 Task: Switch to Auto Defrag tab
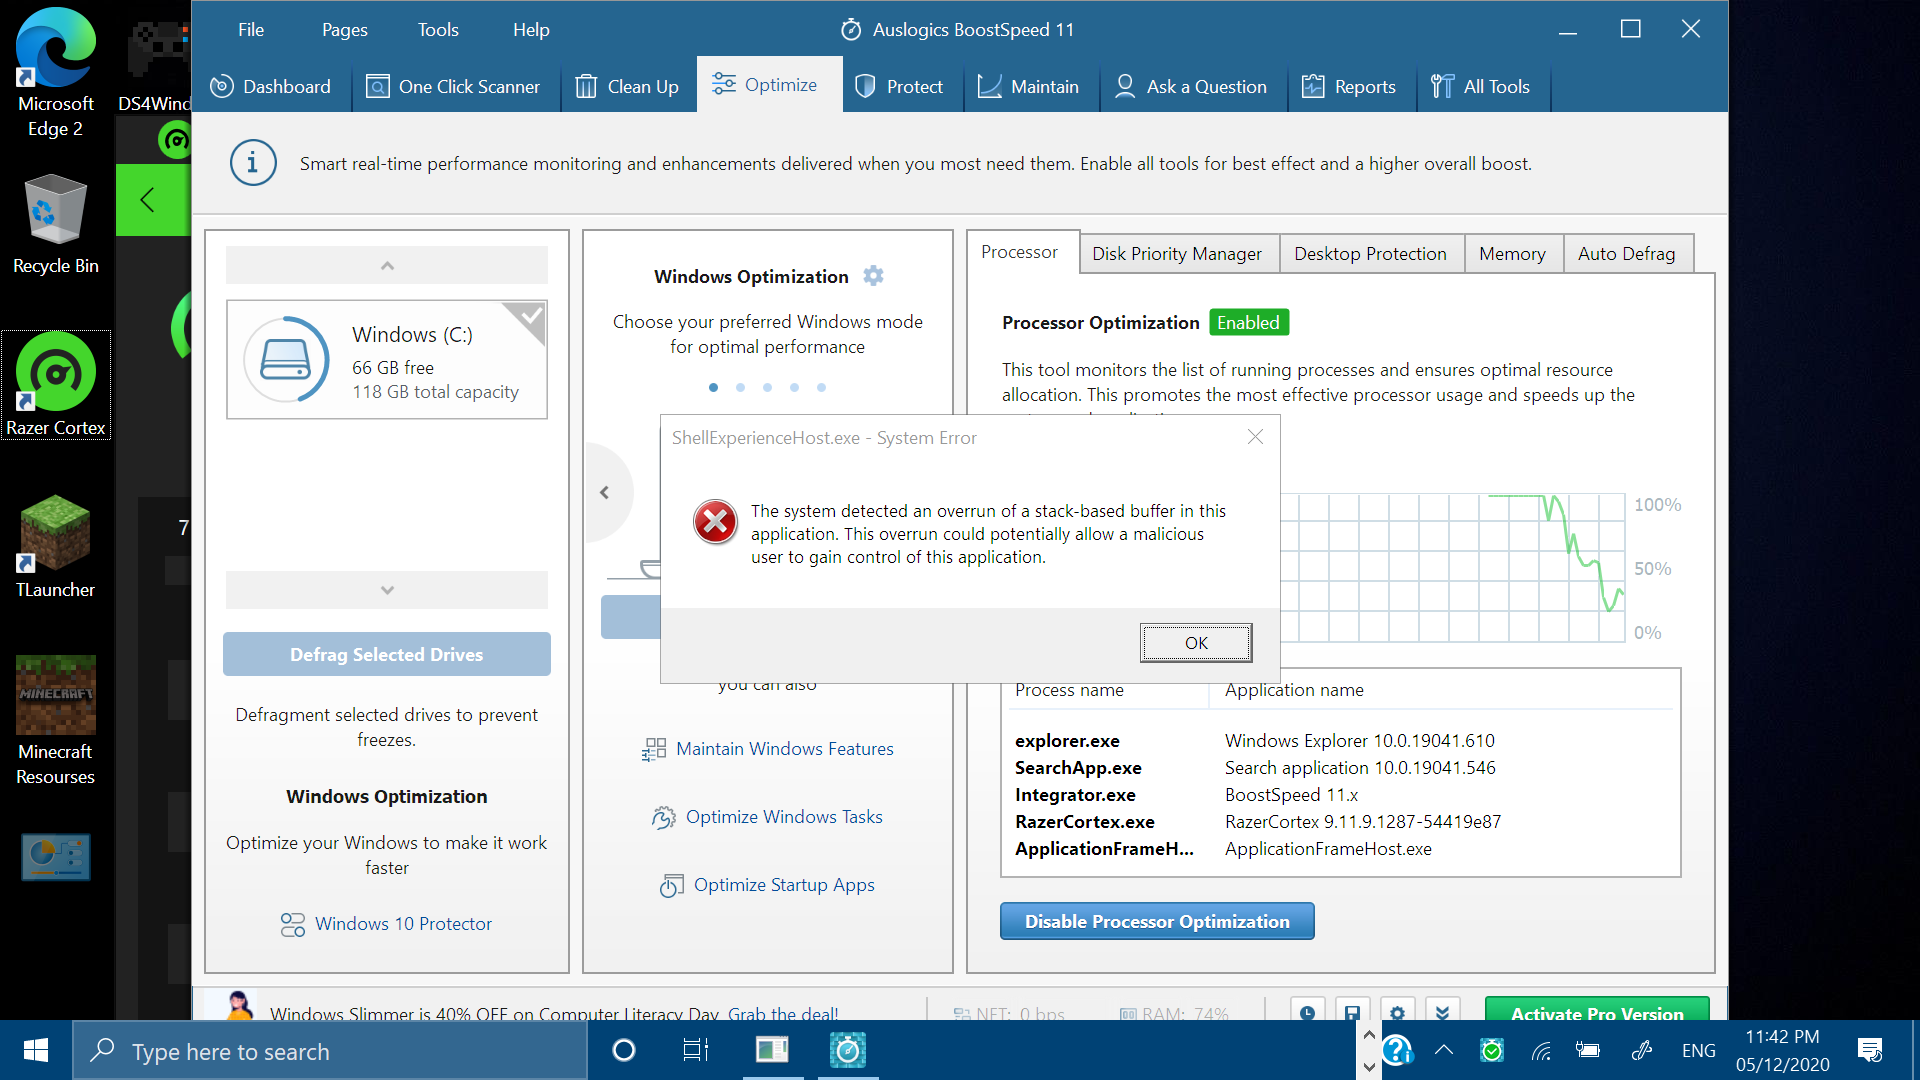[1626, 254]
